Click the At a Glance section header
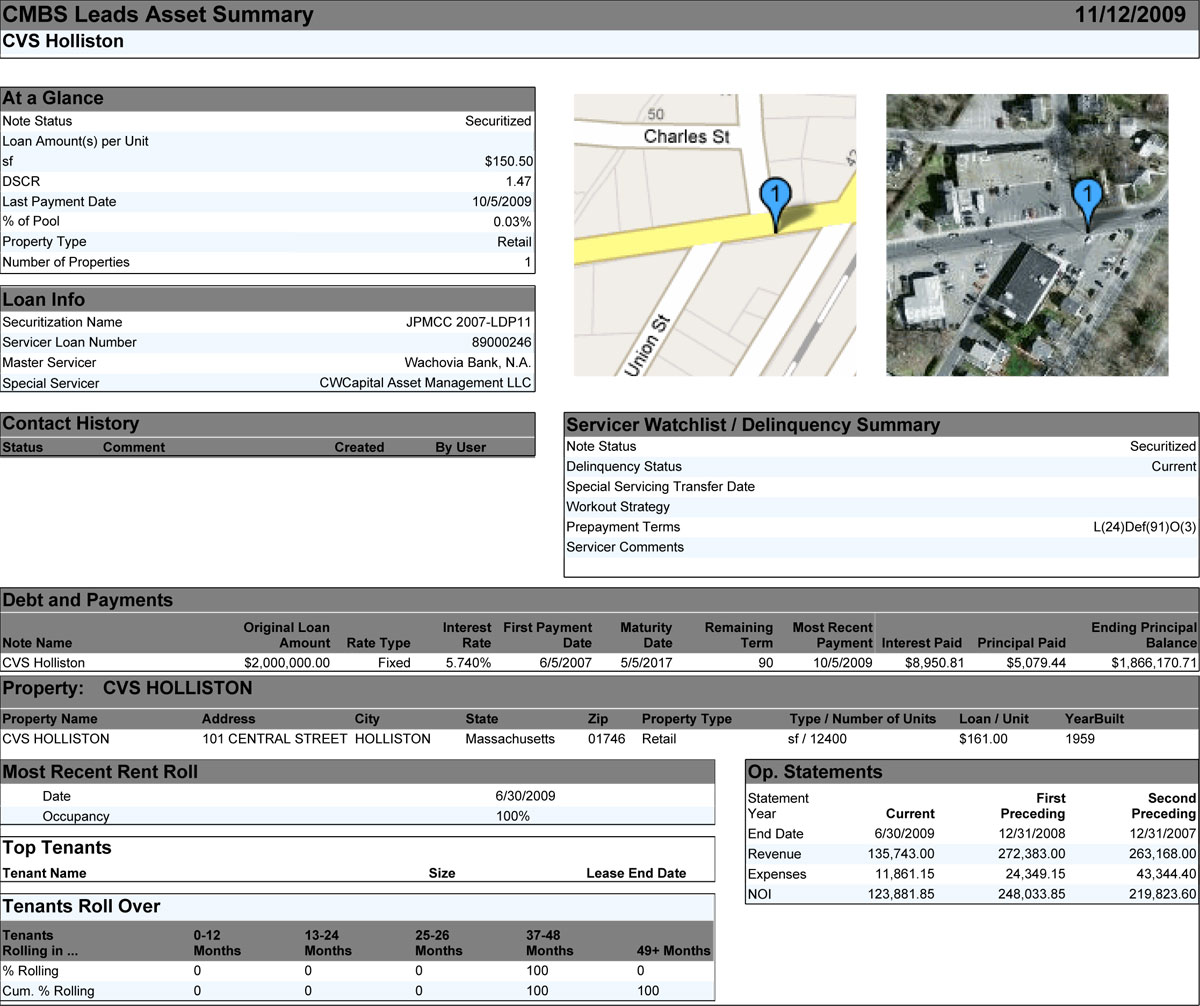This screenshot has height=1006, width=1200. 268,98
